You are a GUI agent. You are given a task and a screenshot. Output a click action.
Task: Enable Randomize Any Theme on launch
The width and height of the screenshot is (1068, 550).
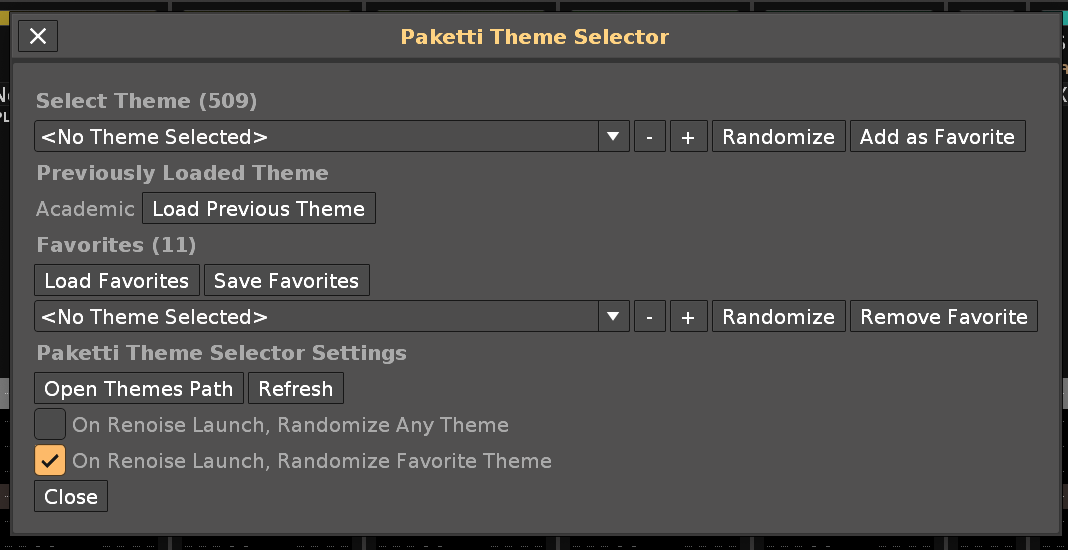[50, 425]
